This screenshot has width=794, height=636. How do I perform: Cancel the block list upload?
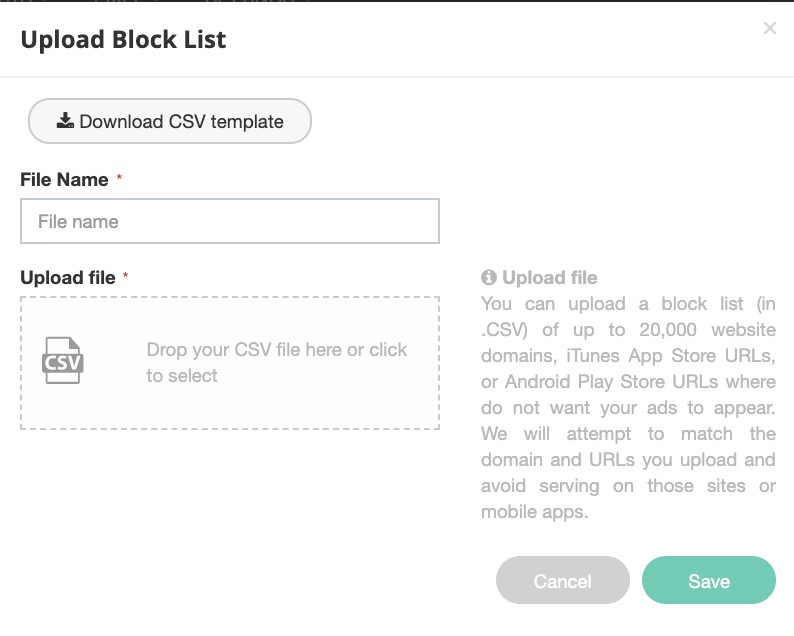563,580
